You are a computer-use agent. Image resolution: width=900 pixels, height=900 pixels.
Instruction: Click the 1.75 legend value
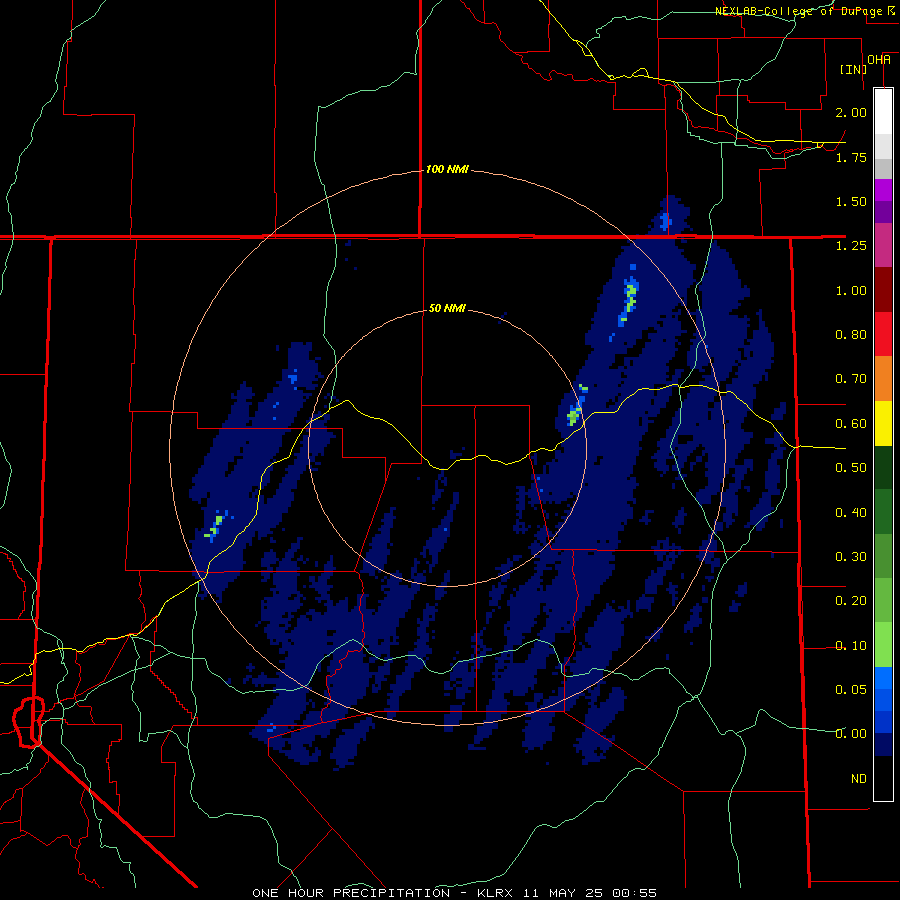(x=851, y=157)
